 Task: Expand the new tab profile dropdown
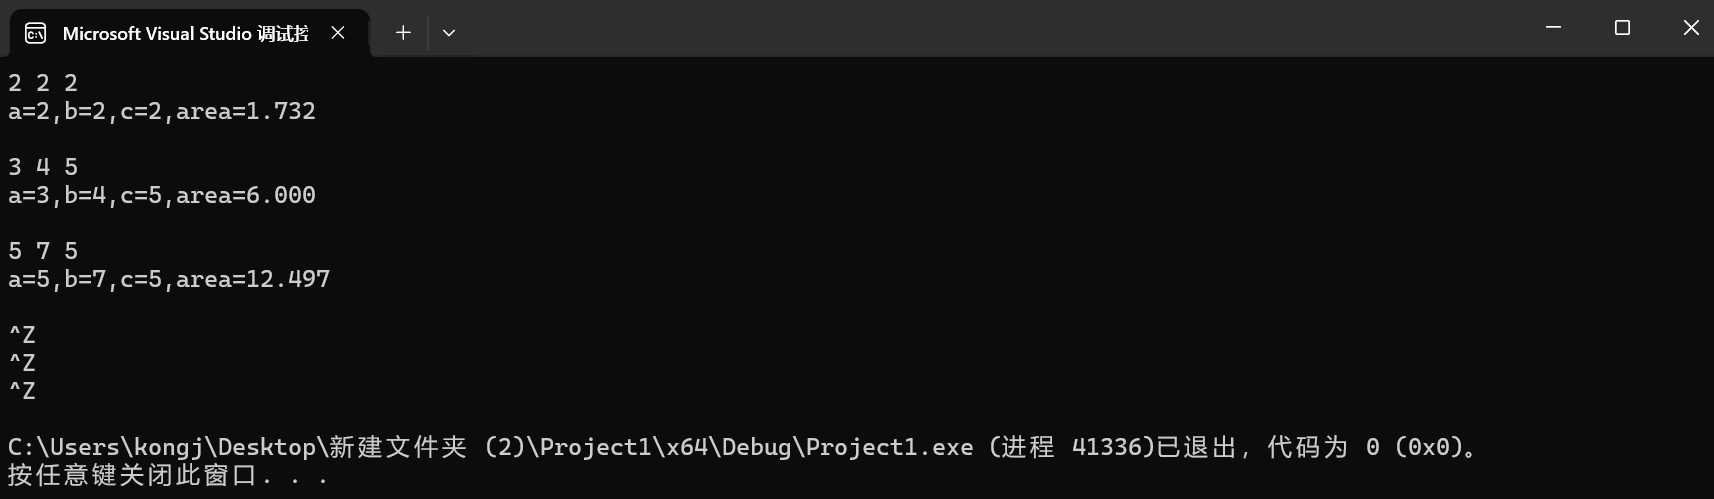449,33
